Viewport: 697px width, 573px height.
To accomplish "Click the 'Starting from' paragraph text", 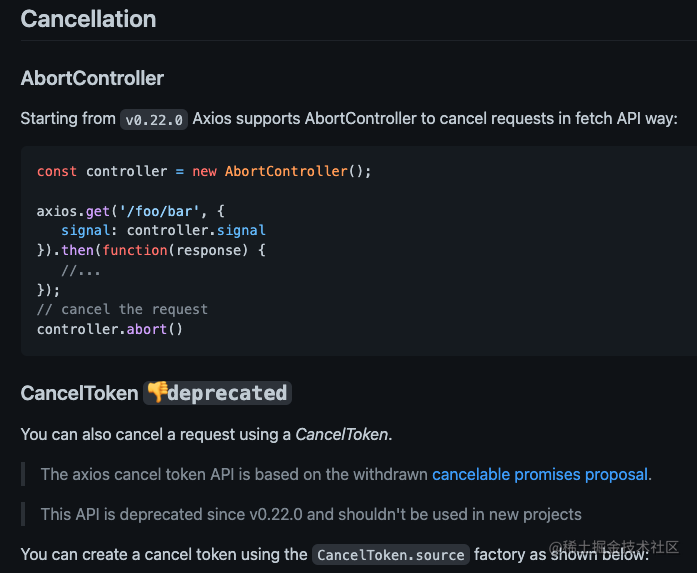I will tap(68, 118).
